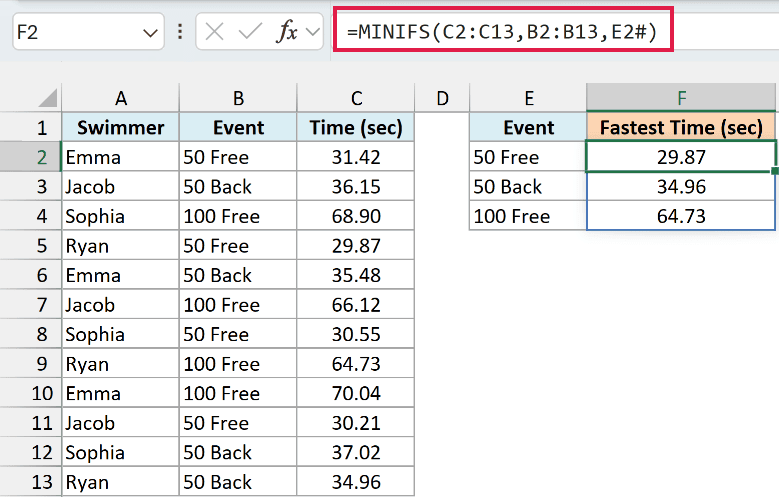Select cell with time 70.04

pos(356,394)
